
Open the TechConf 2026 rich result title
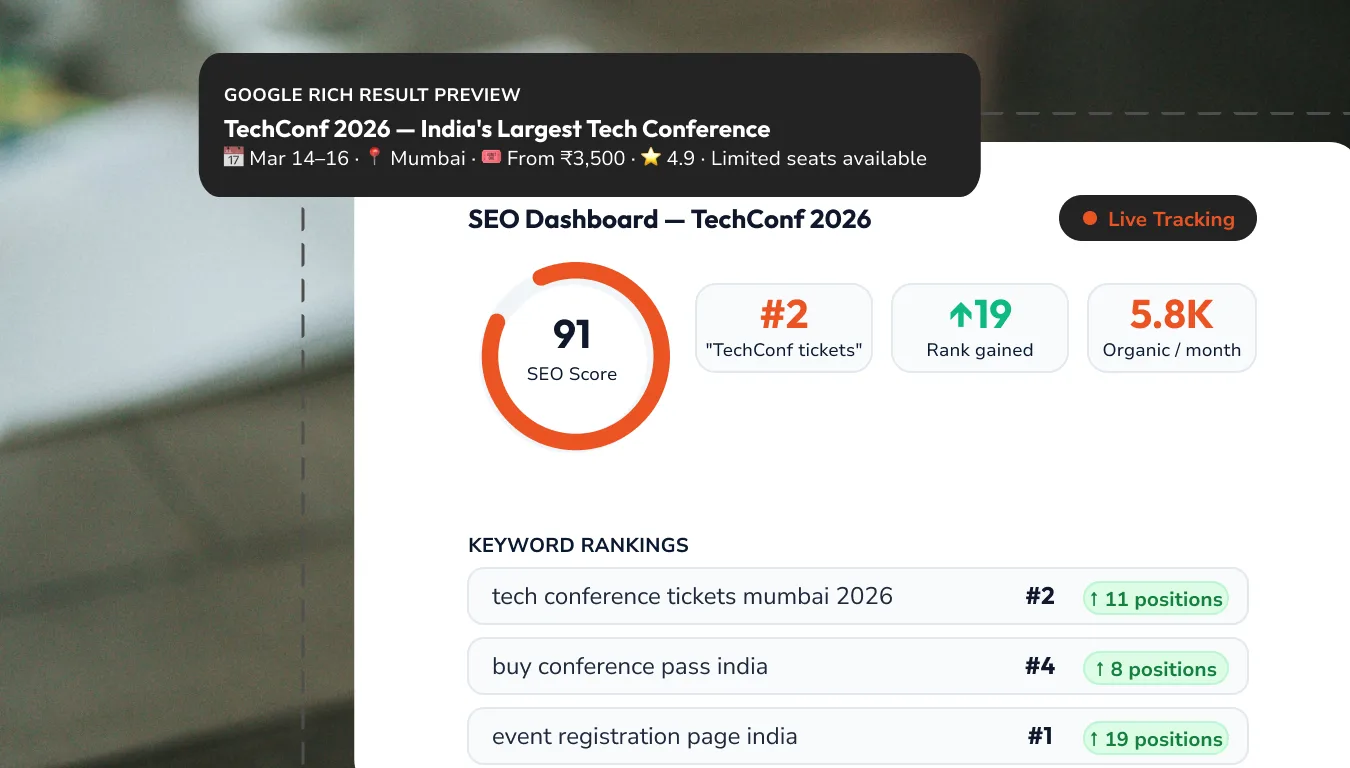point(497,129)
